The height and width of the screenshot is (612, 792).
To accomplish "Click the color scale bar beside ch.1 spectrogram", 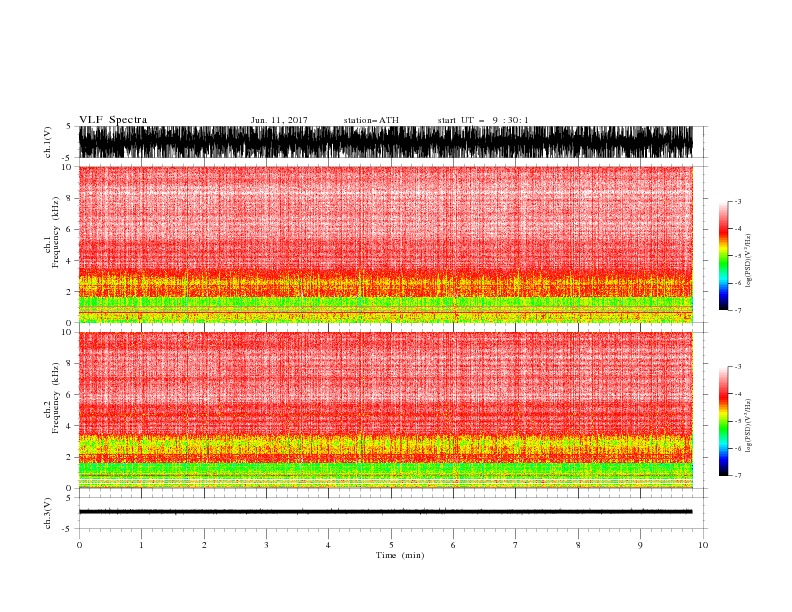I will tap(723, 256).
